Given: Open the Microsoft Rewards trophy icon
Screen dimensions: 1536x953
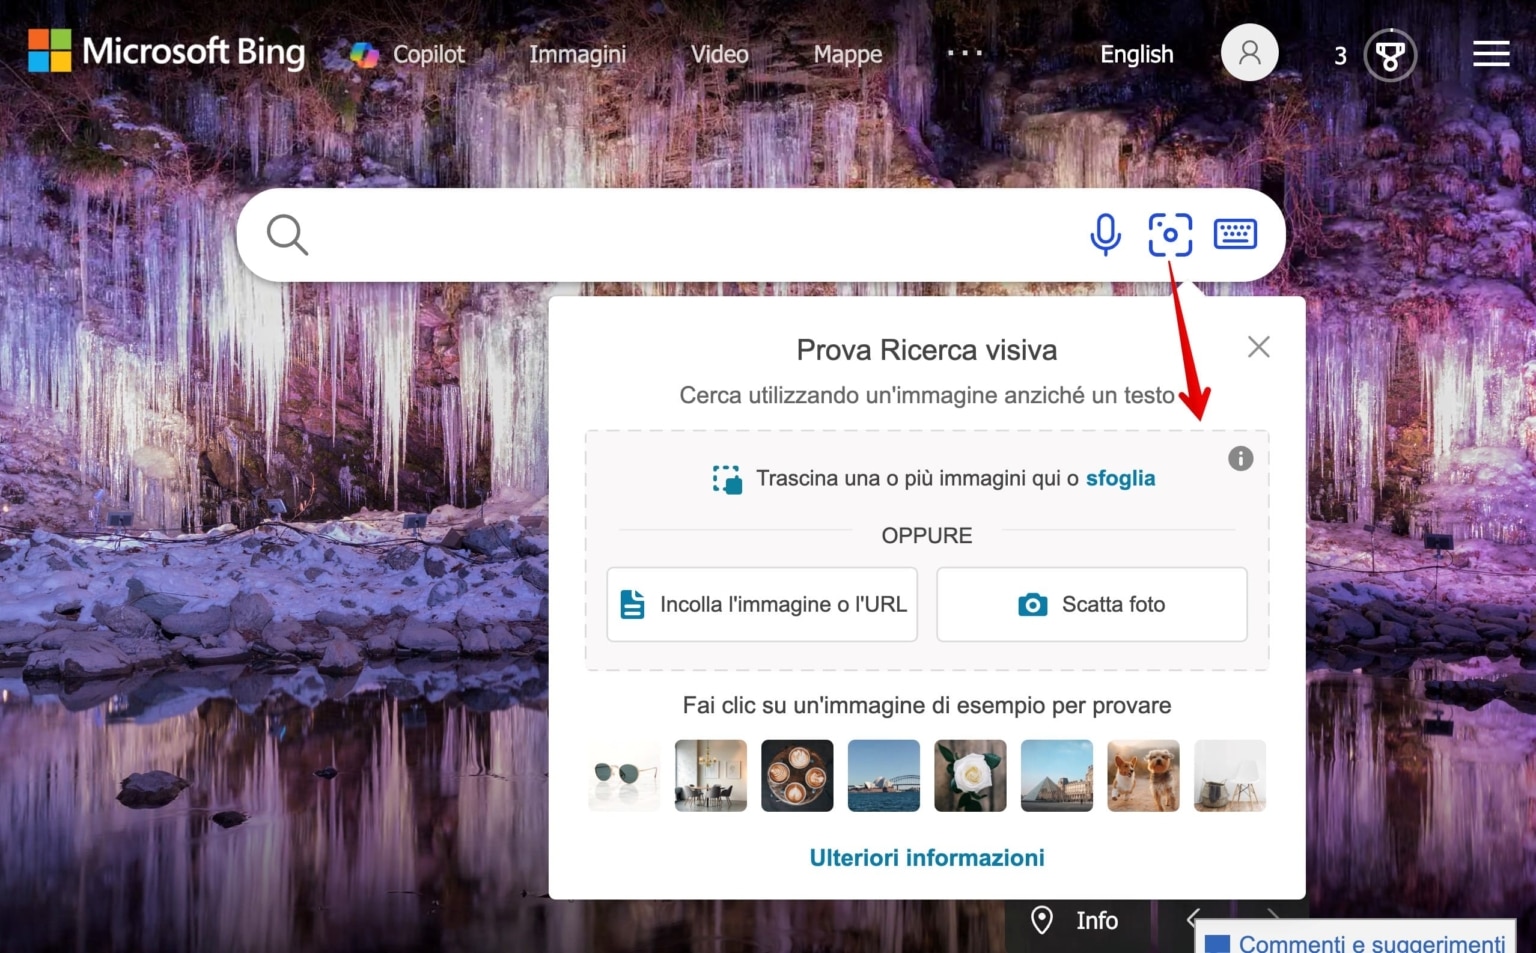Looking at the screenshot, I should click(x=1390, y=55).
